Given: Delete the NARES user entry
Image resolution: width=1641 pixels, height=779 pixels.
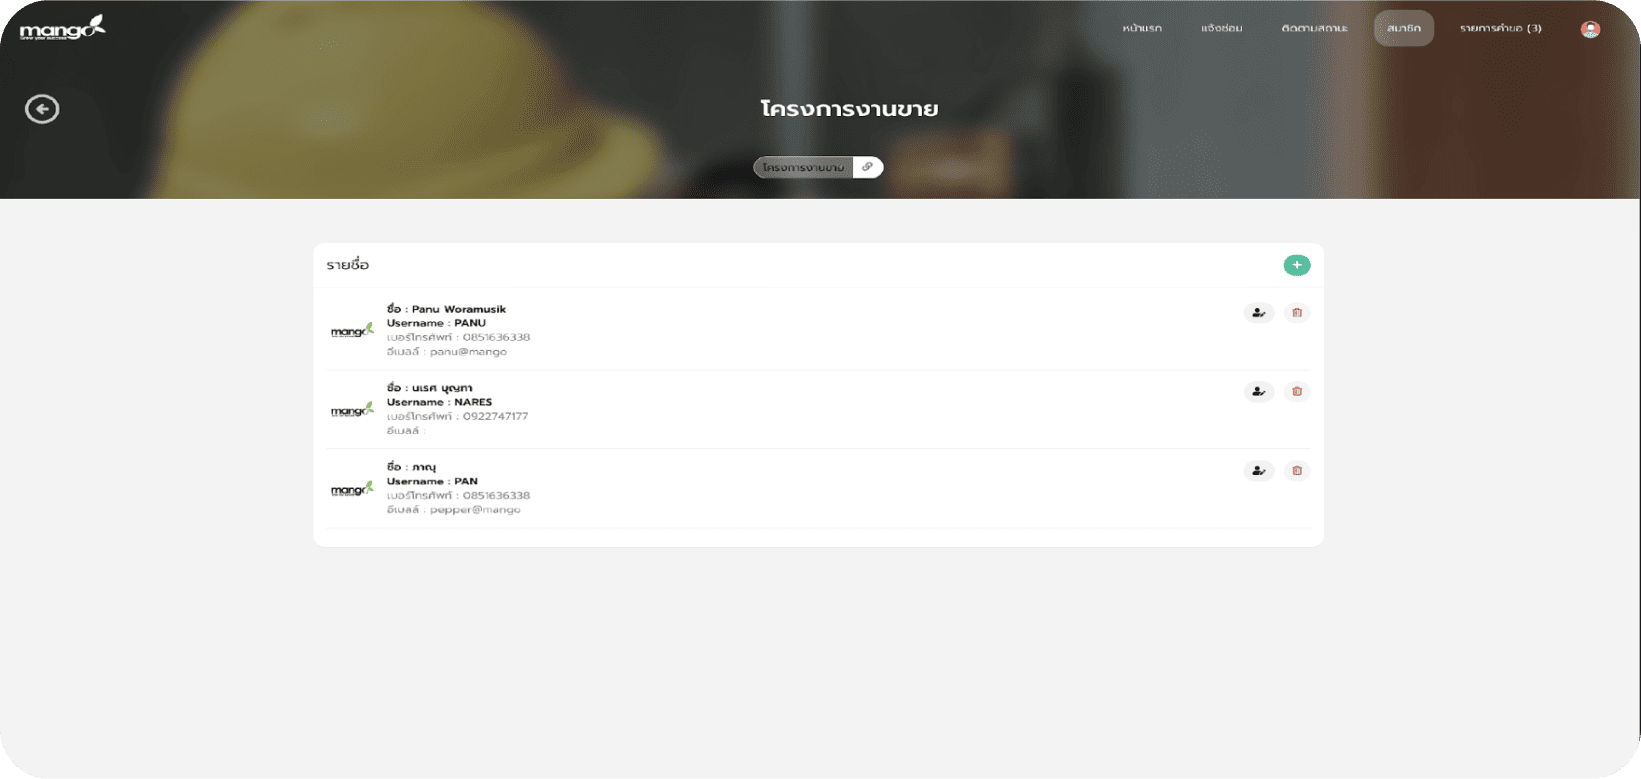Looking at the screenshot, I should [x=1296, y=392].
